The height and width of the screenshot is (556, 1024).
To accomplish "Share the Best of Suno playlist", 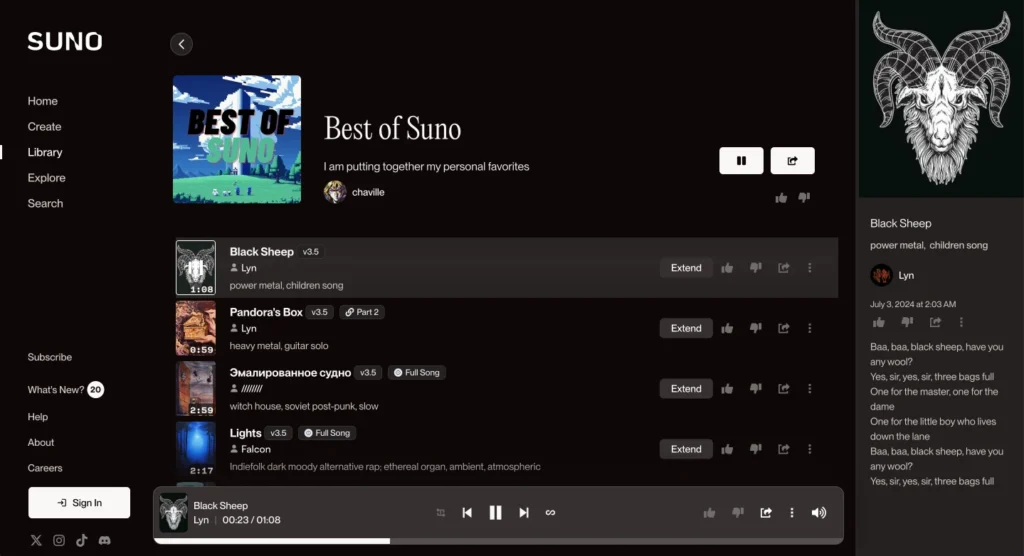I will point(792,161).
